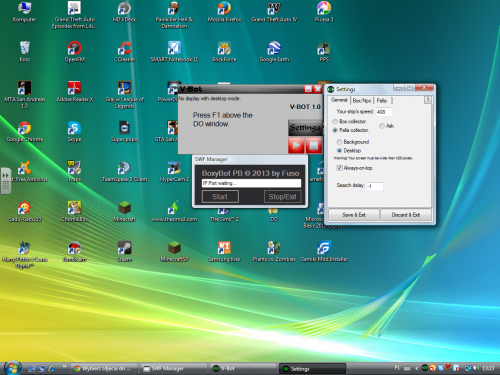Select the Ask radio button
The image size is (500, 375).
382,126
